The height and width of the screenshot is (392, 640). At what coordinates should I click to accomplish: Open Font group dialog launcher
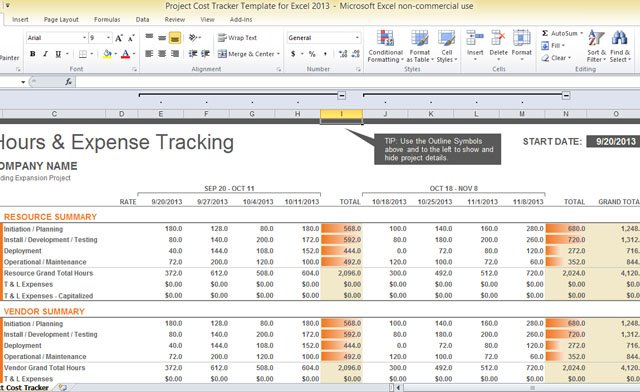135,69
